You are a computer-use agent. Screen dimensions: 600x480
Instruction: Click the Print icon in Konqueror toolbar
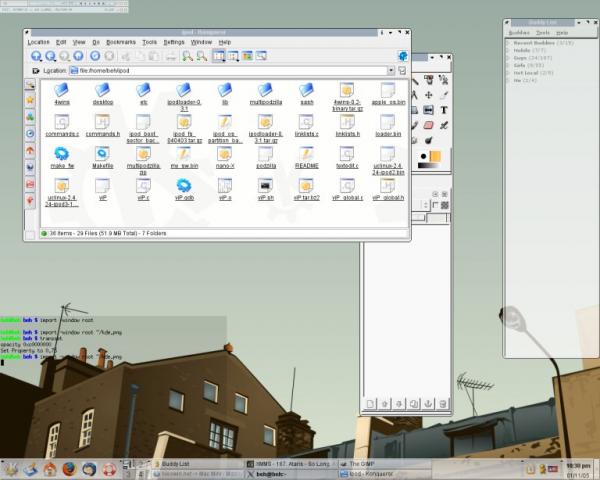coord(171,57)
